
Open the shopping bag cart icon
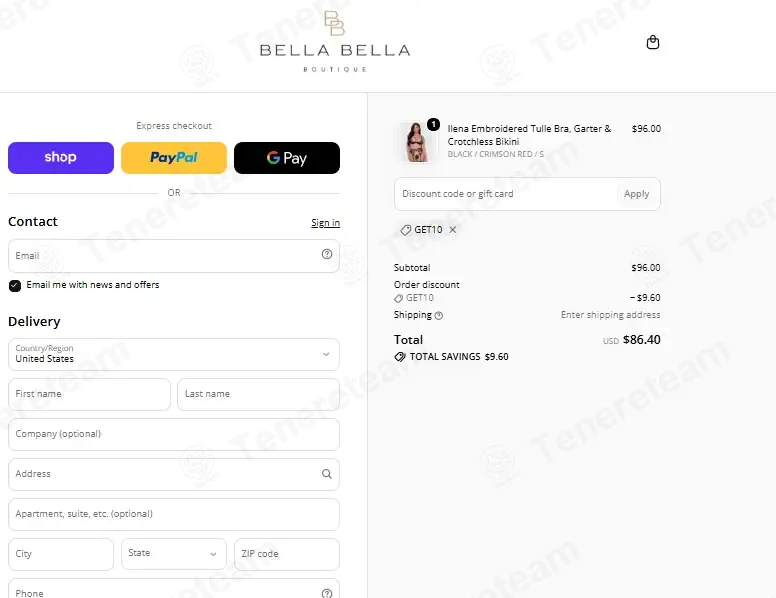tap(653, 43)
